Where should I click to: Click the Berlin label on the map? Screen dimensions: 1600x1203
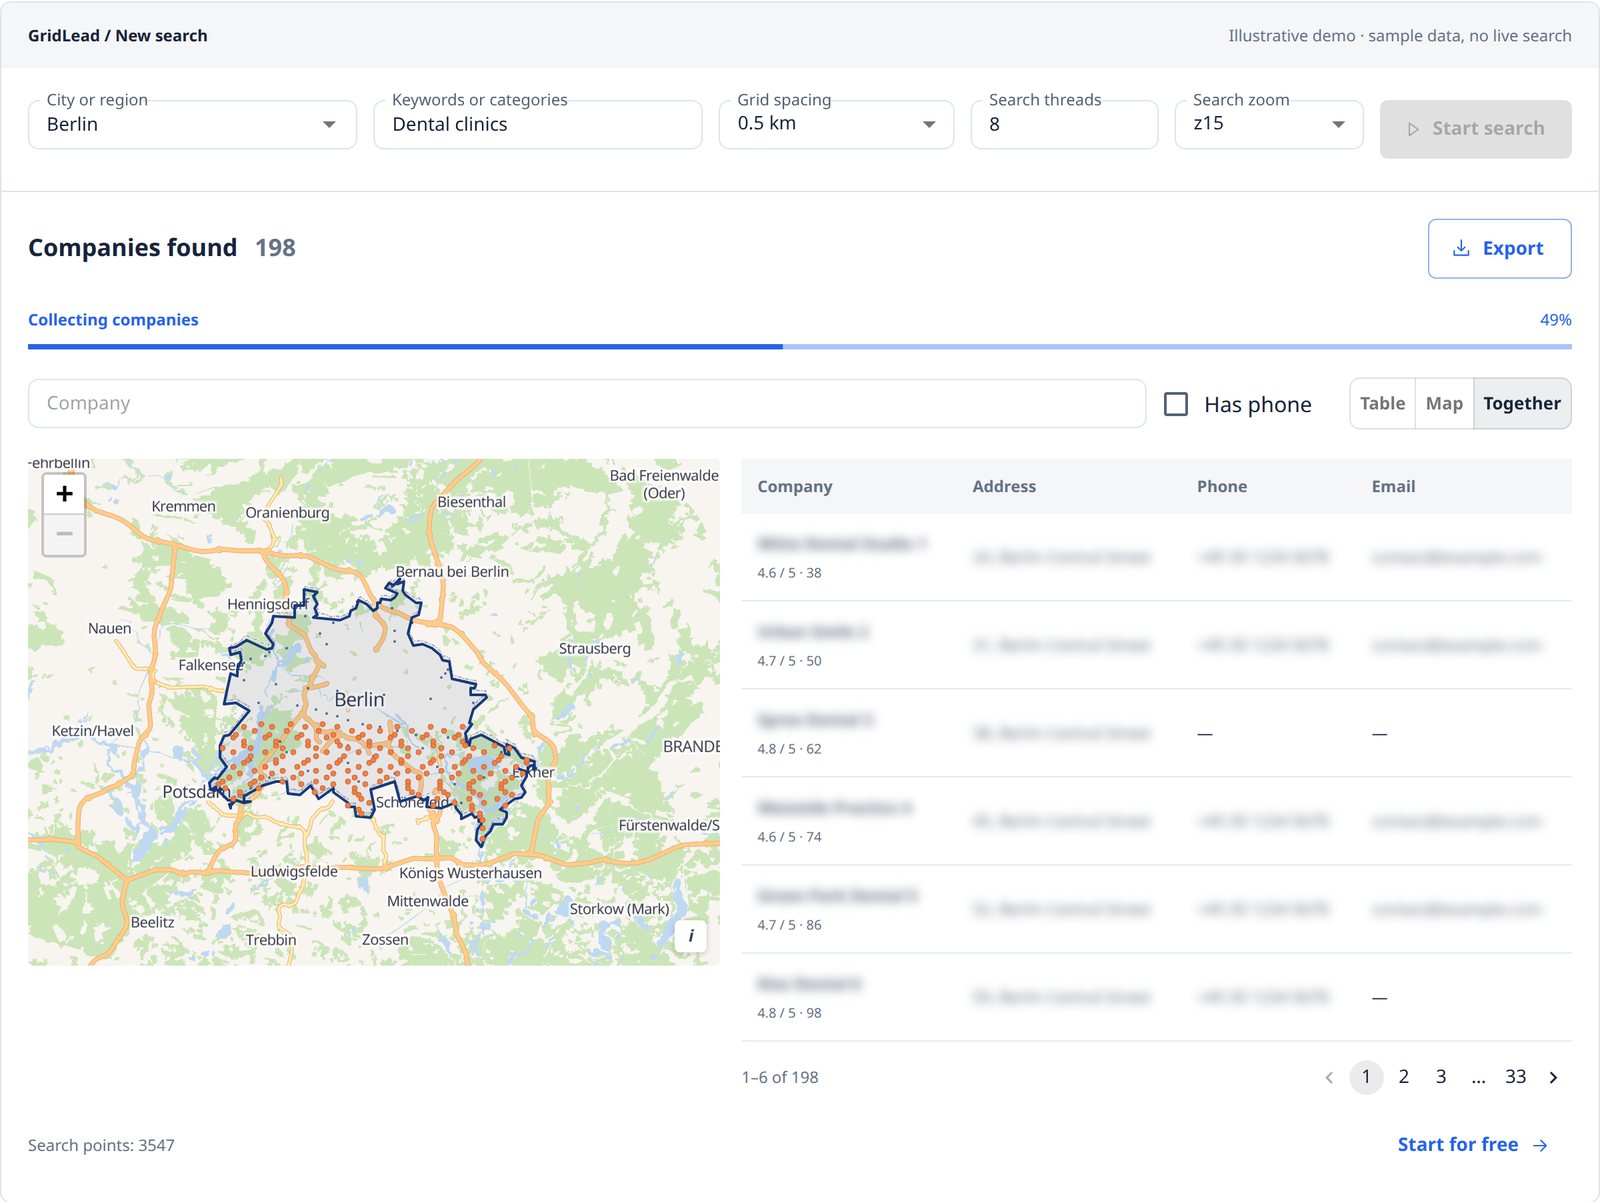coord(359,700)
